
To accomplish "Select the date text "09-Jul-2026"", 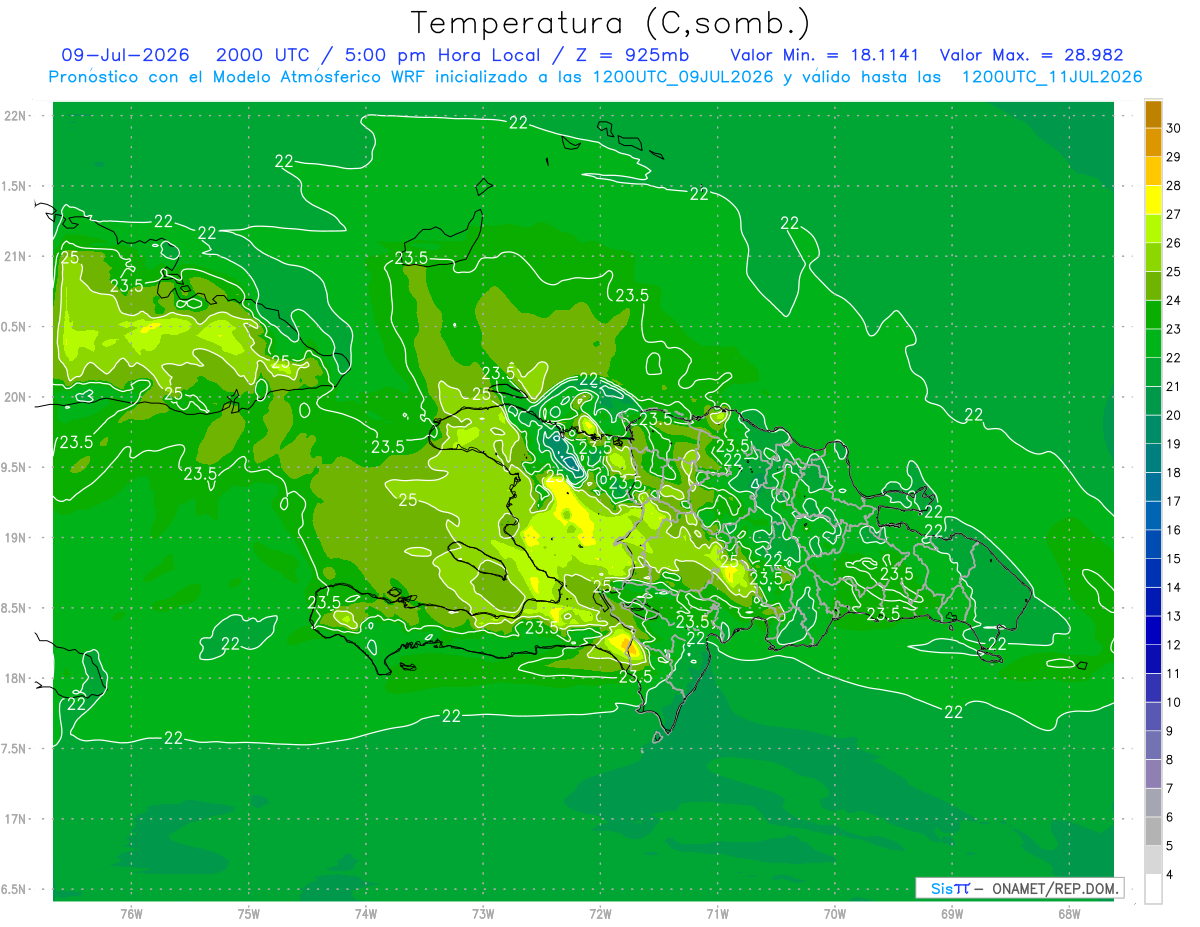I will (125, 55).
